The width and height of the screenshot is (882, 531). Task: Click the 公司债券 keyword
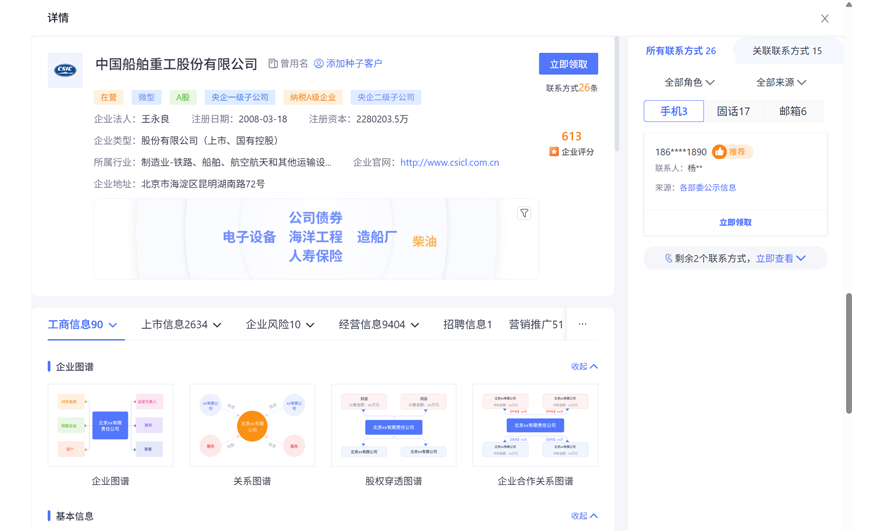pos(316,218)
